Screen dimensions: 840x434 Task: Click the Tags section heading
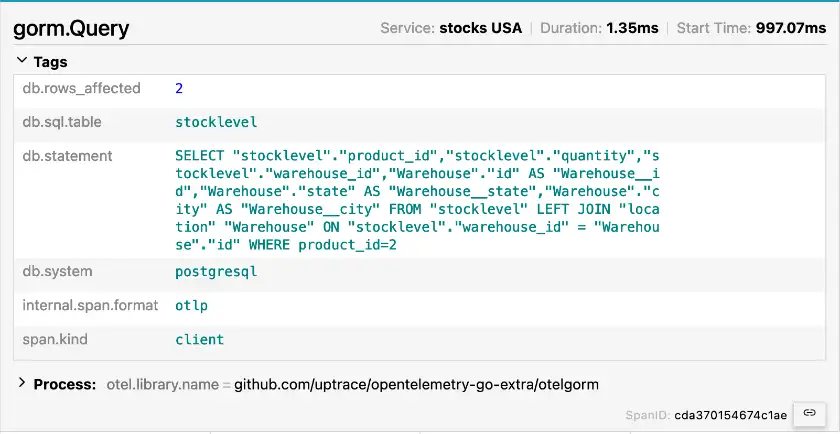click(50, 62)
